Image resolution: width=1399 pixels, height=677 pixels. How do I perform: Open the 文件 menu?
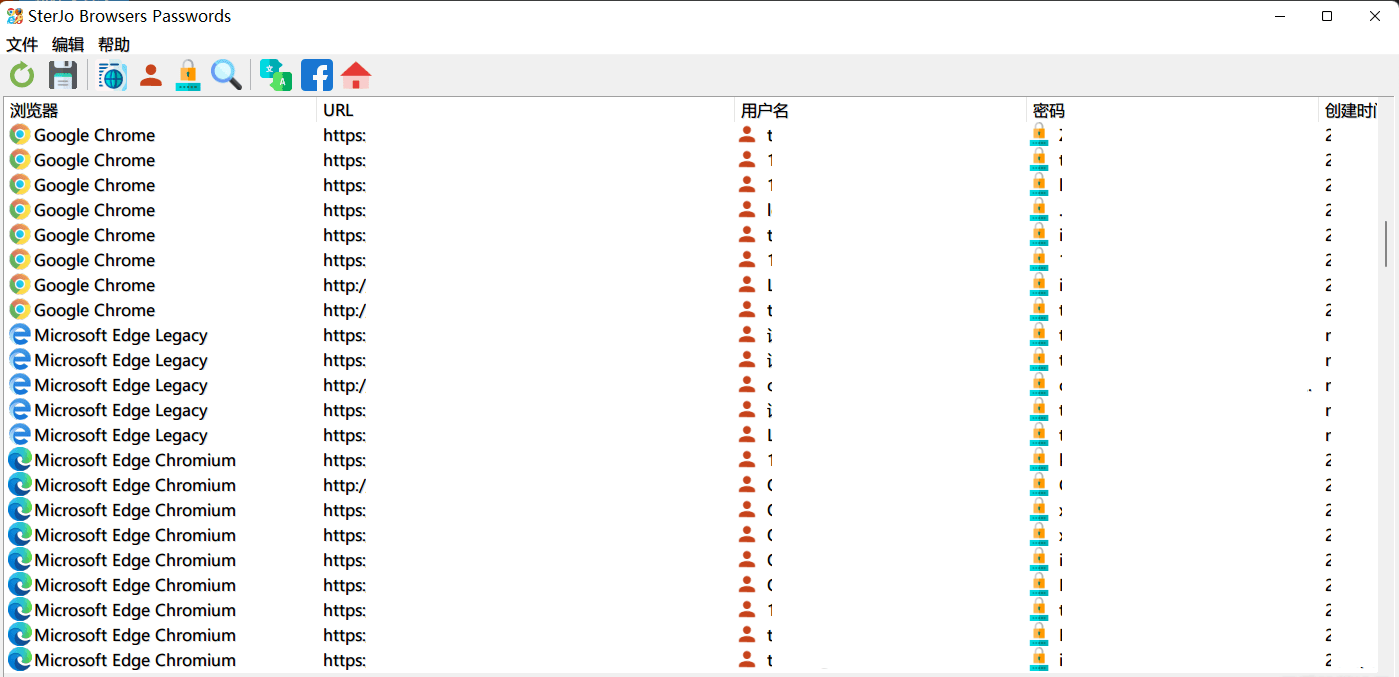click(x=22, y=45)
